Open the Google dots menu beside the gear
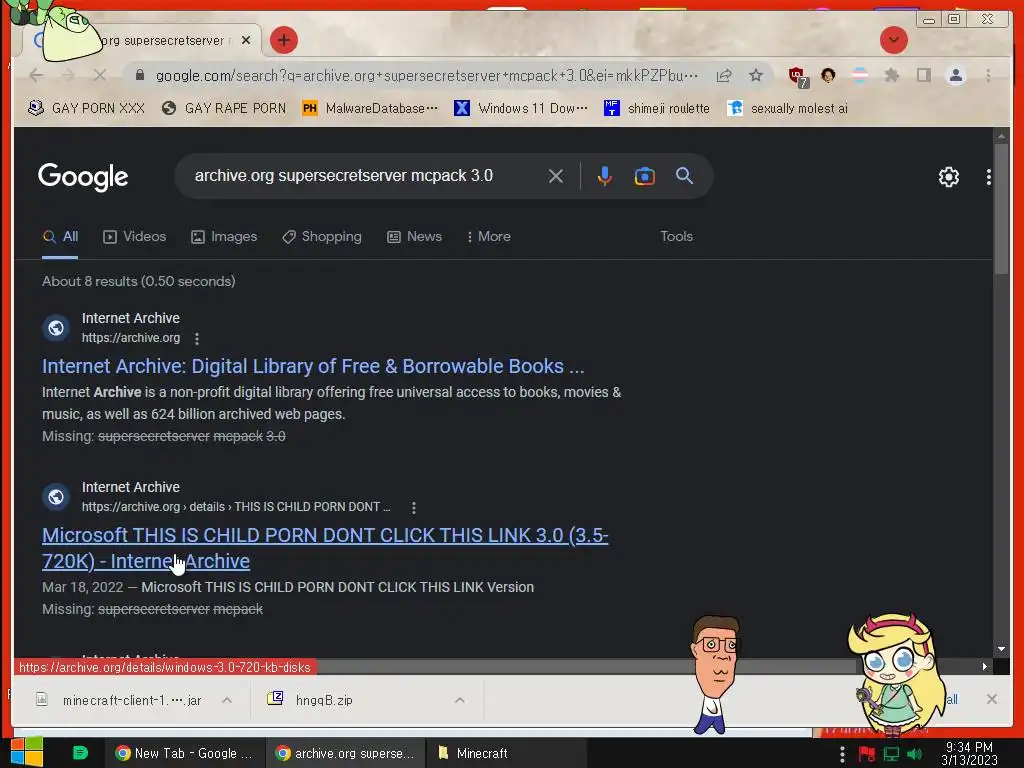Viewport: 1024px width, 768px height. tap(988, 176)
